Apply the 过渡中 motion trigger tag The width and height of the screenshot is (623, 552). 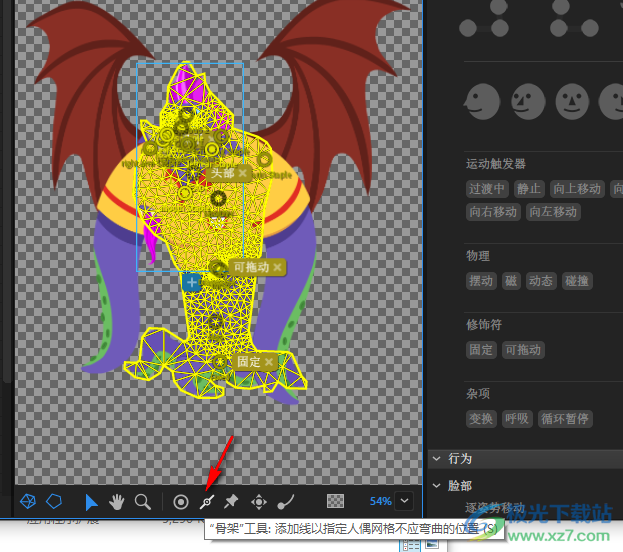click(x=487, y=189)
